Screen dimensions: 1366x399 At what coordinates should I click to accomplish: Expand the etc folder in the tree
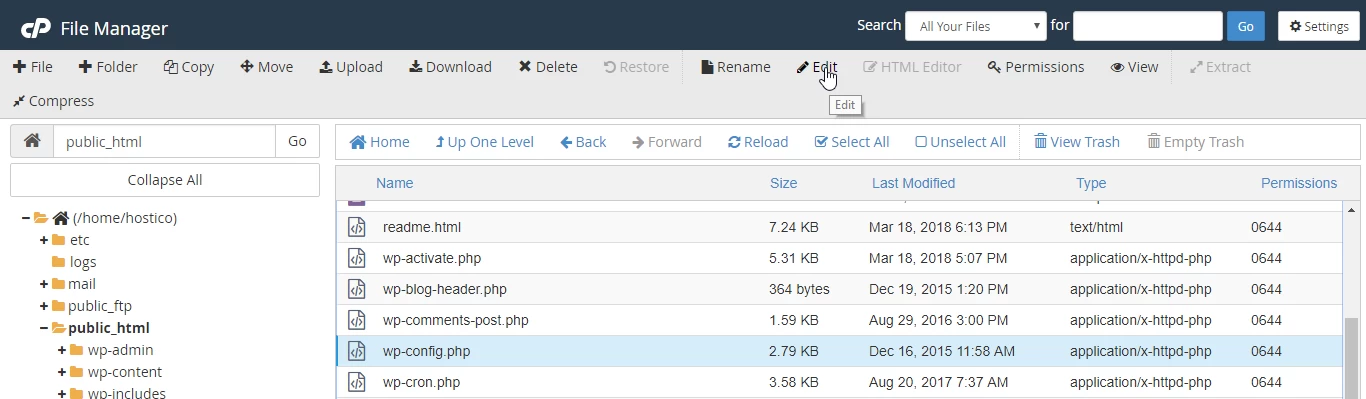pos(44,240)
